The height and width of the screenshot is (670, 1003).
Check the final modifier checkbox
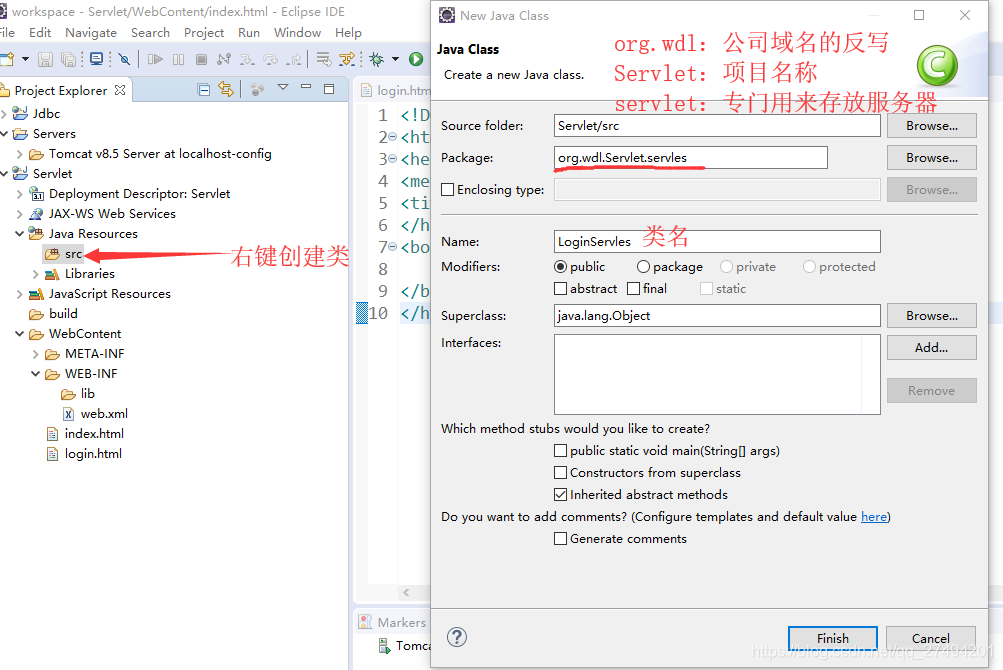[x=633, y=289]
